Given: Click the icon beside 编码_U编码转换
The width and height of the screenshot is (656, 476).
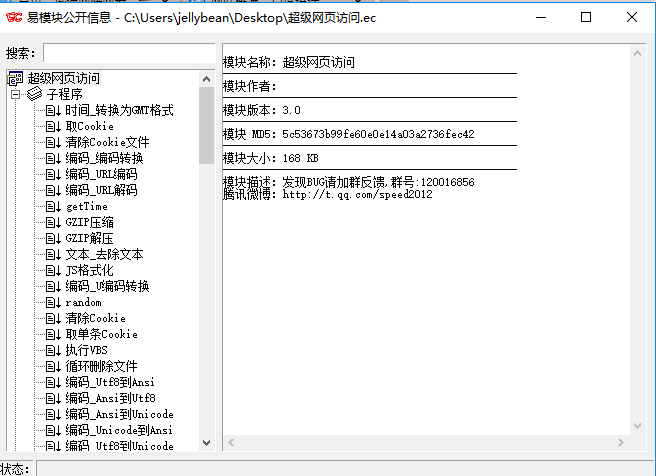Looking at the screenshot, I should pyautogui.click(x=53, y=286).
